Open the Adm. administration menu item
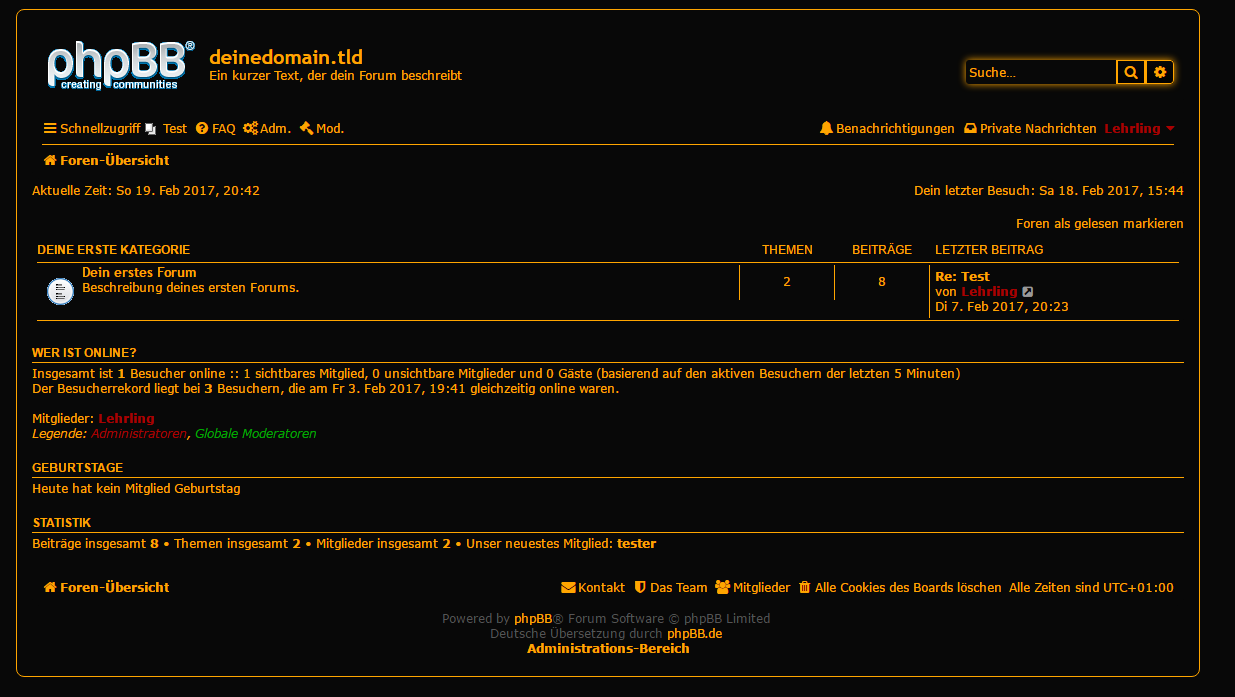The width and height of the screenshot is (1235, 697). 267,129
